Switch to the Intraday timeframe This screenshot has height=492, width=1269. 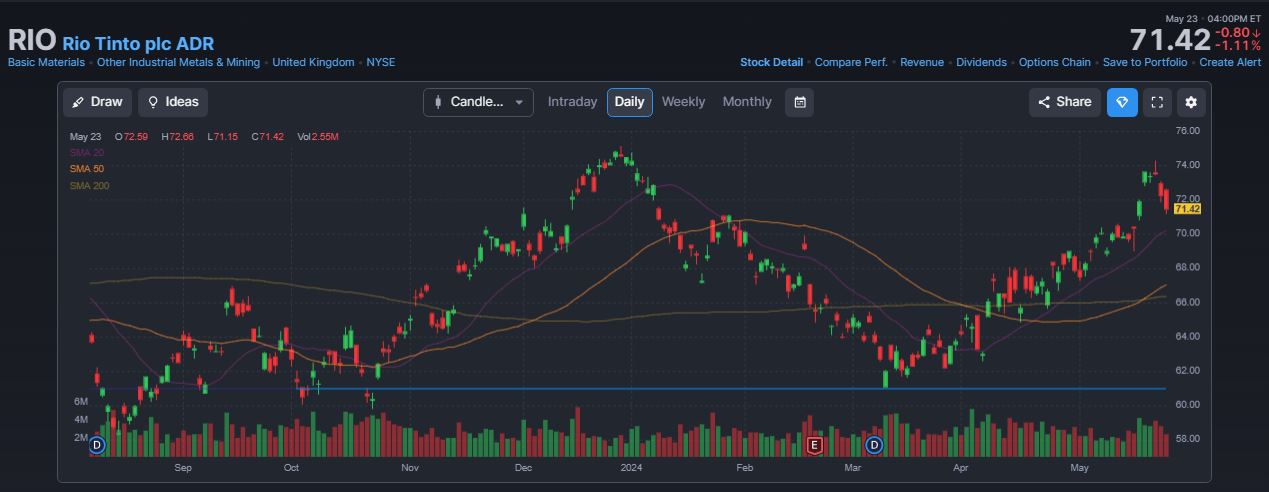click(x=572, y=102)
